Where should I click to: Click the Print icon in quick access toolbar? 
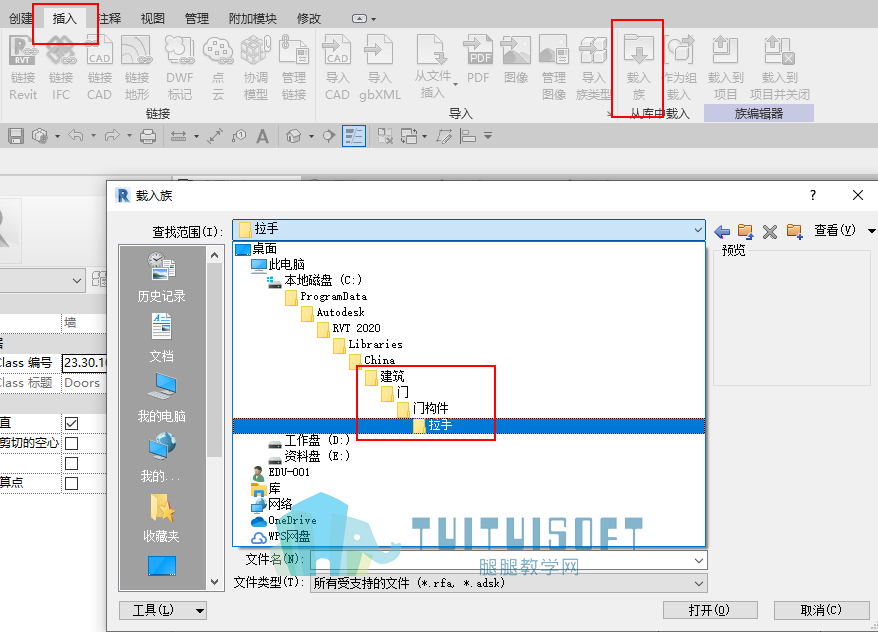click(148, 136)
